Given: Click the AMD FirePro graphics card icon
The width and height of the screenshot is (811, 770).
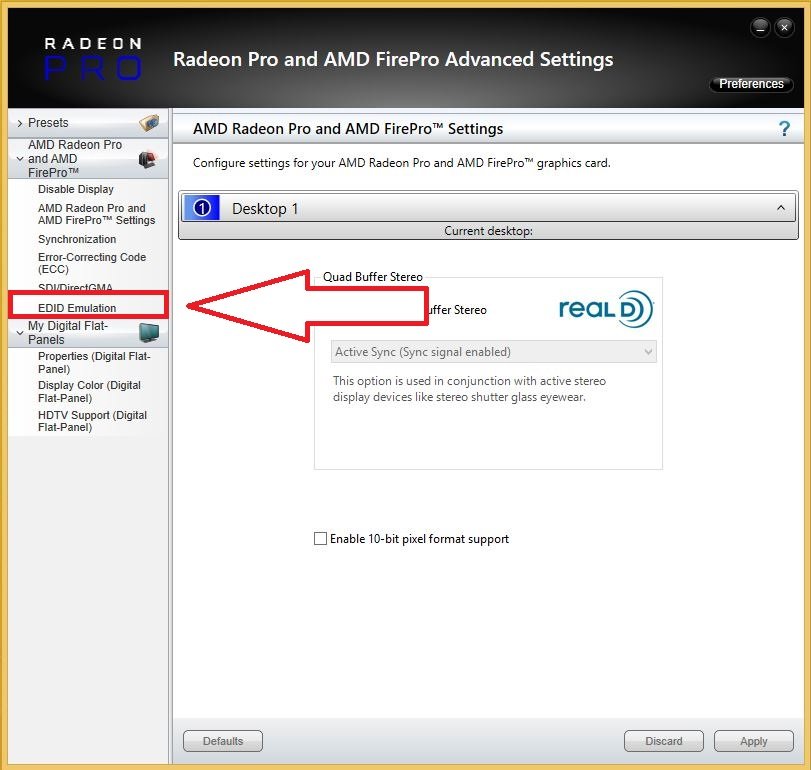Looking at the screenshot, I should tap(148, 159).
